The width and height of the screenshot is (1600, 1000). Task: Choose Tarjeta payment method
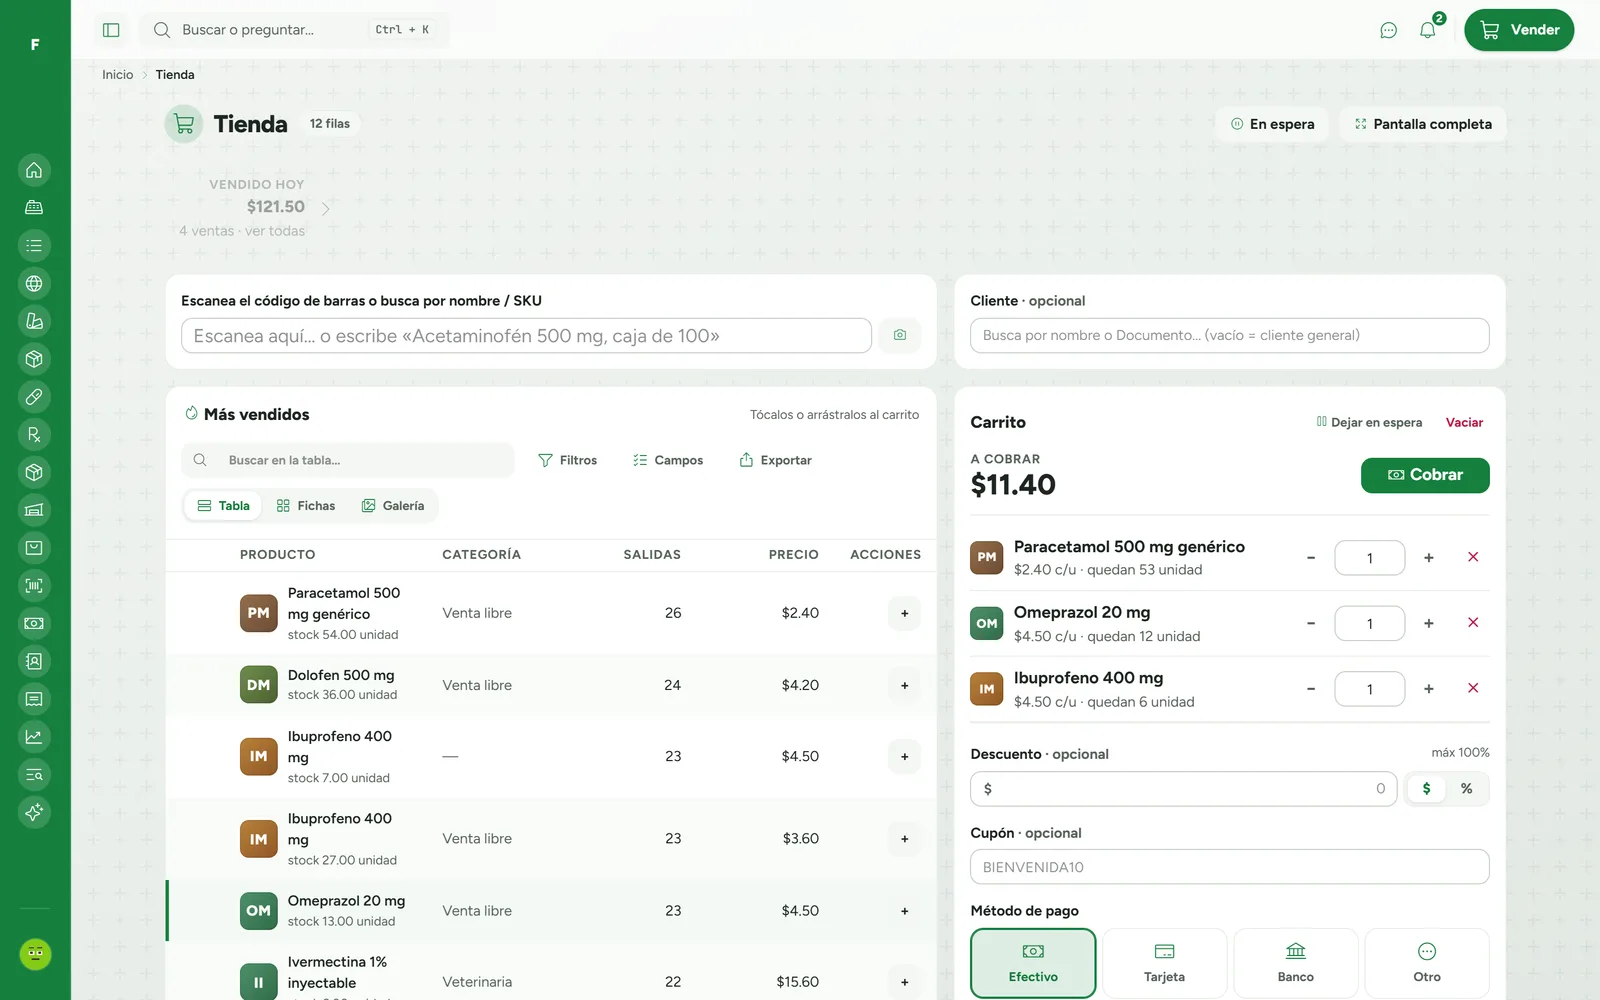pyautogui.click(x=1165, y=963)
